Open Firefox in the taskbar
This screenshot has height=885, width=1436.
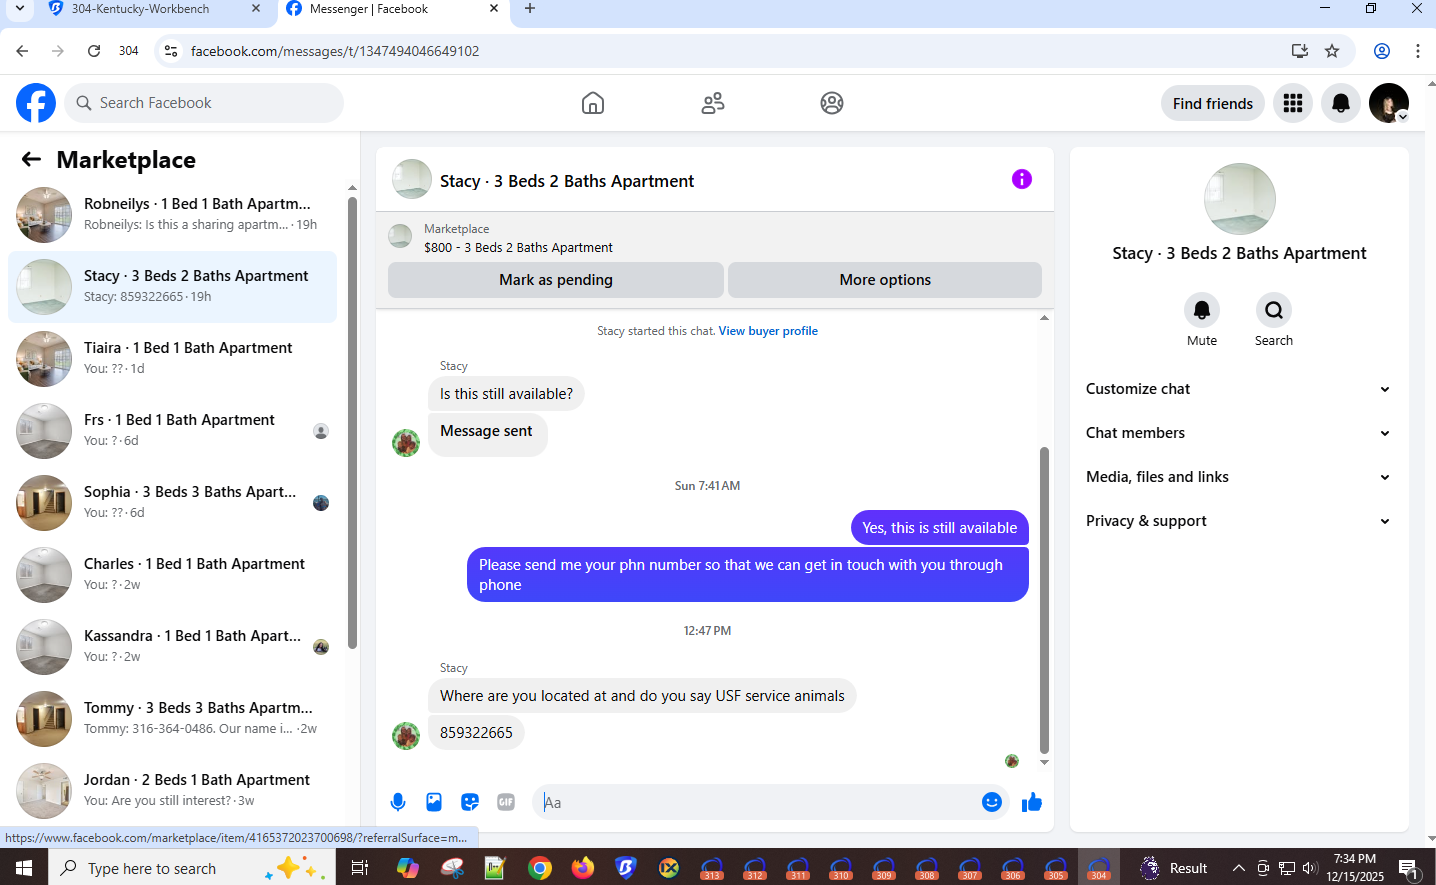point(583,868)
